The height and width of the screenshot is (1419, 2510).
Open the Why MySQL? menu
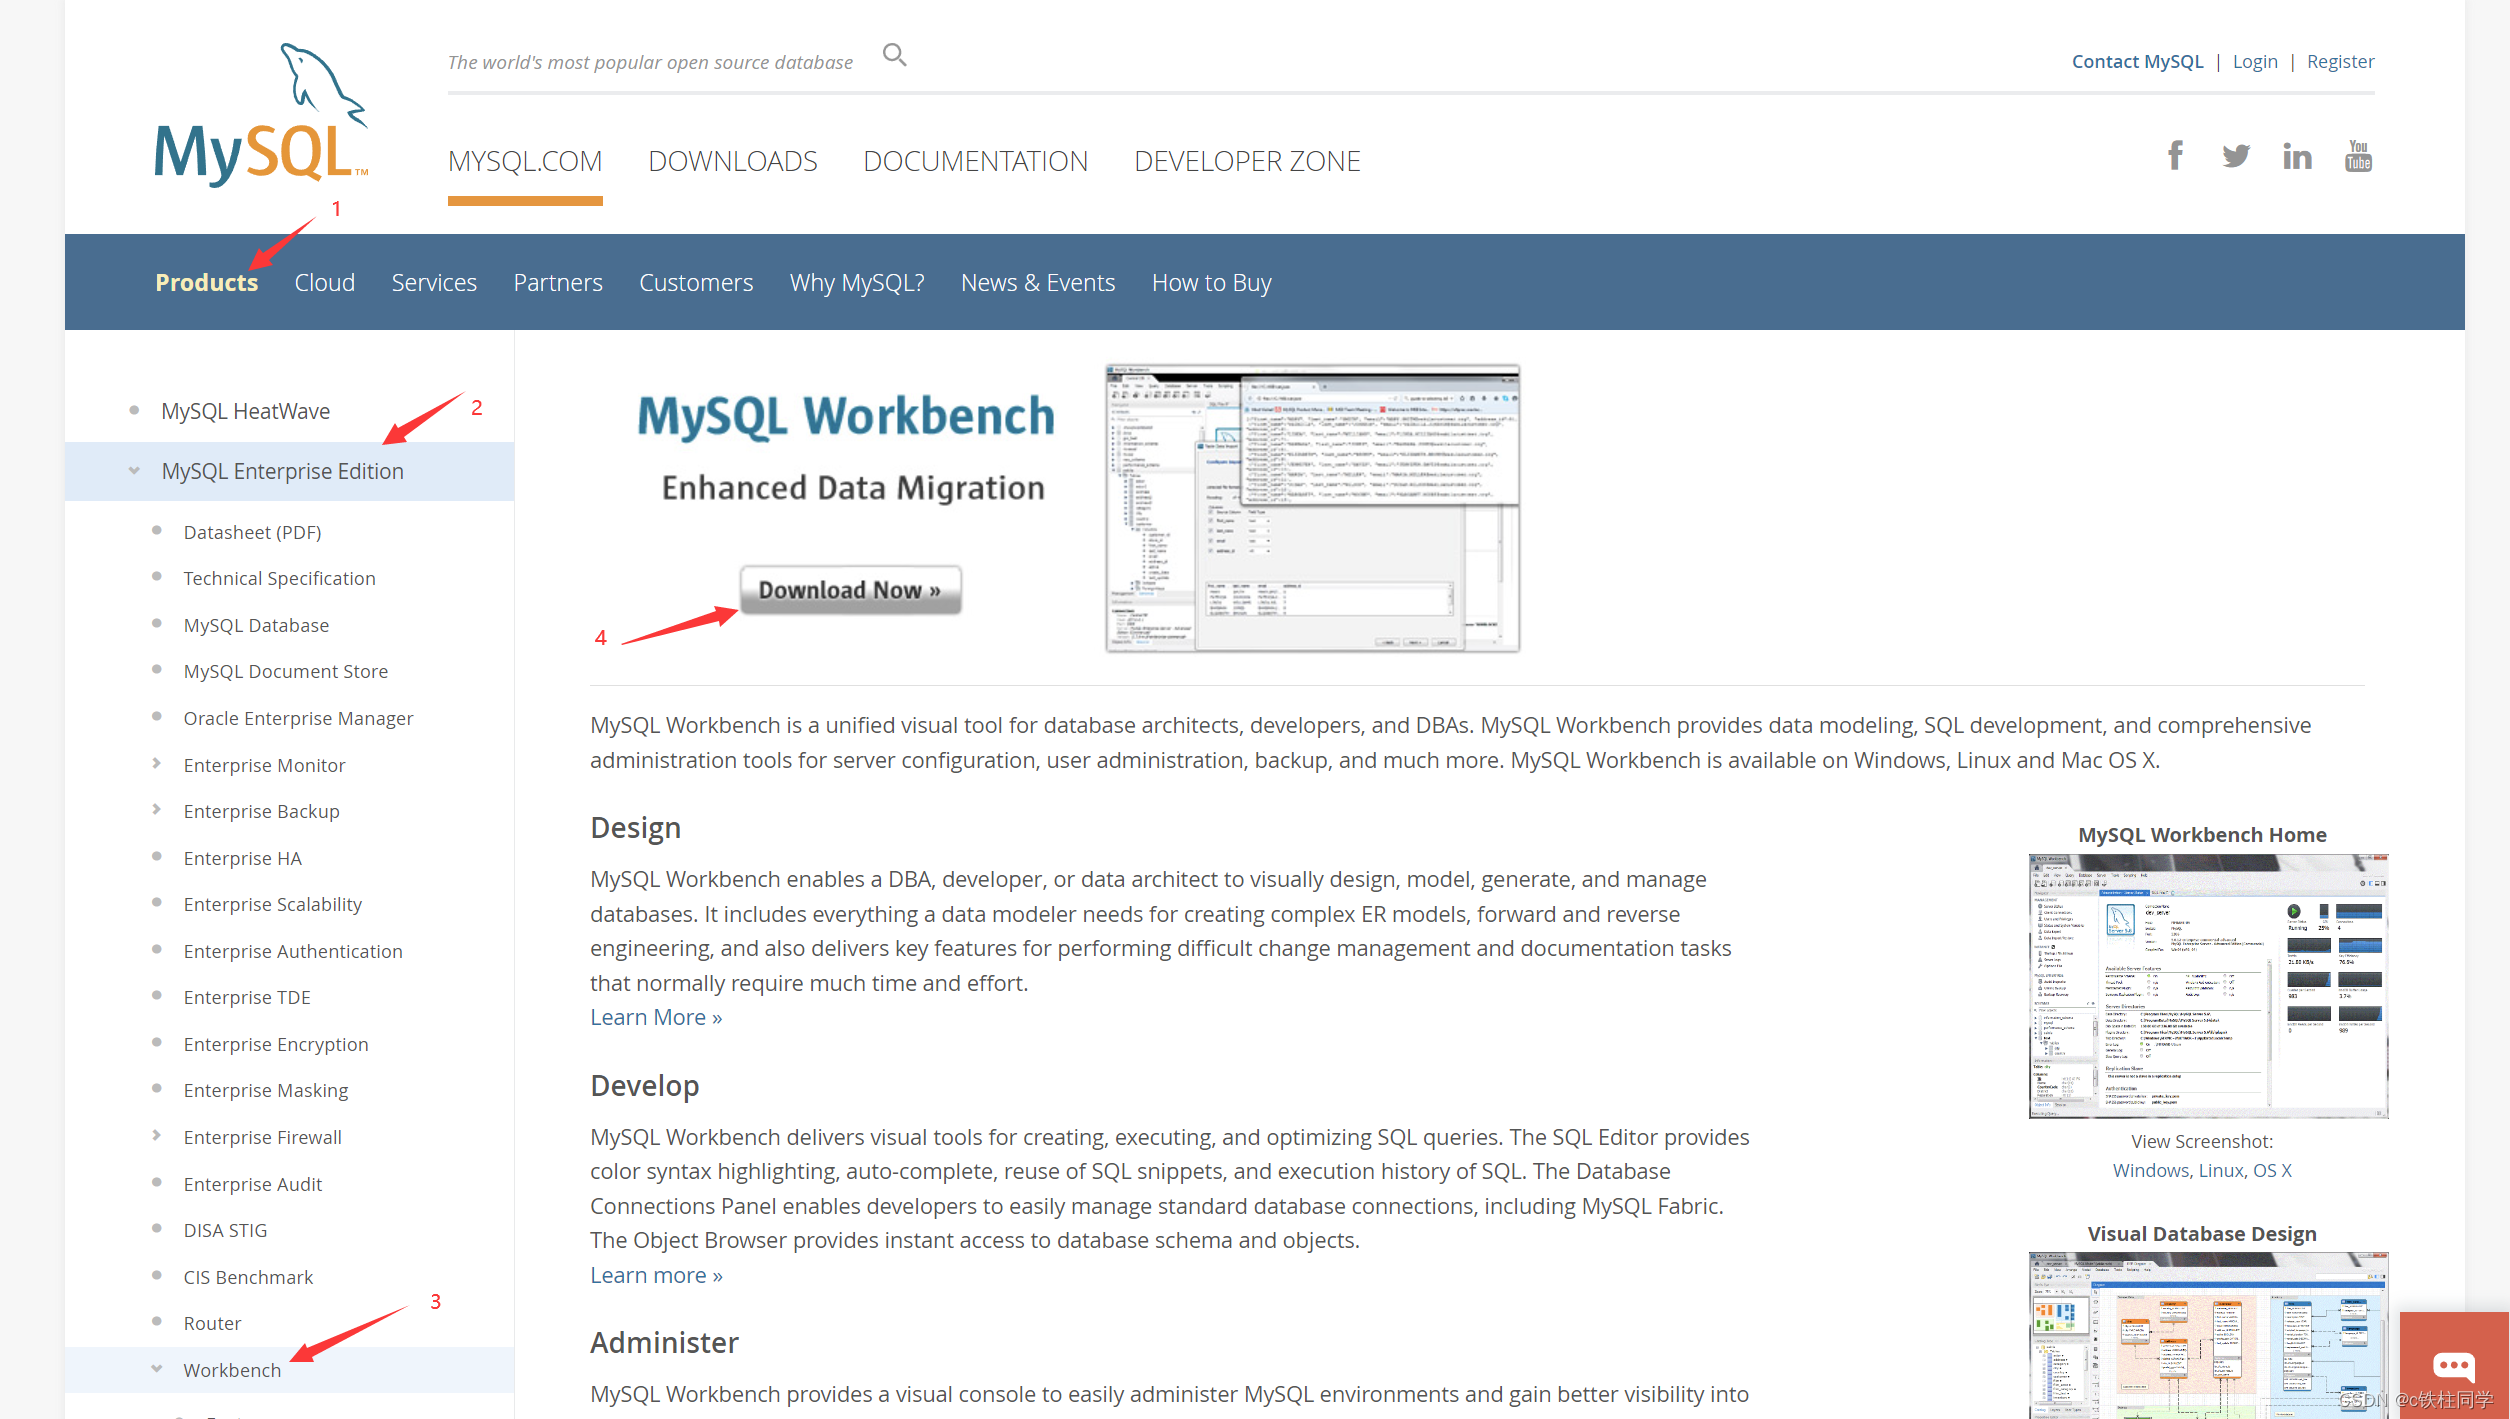(857, 282)
